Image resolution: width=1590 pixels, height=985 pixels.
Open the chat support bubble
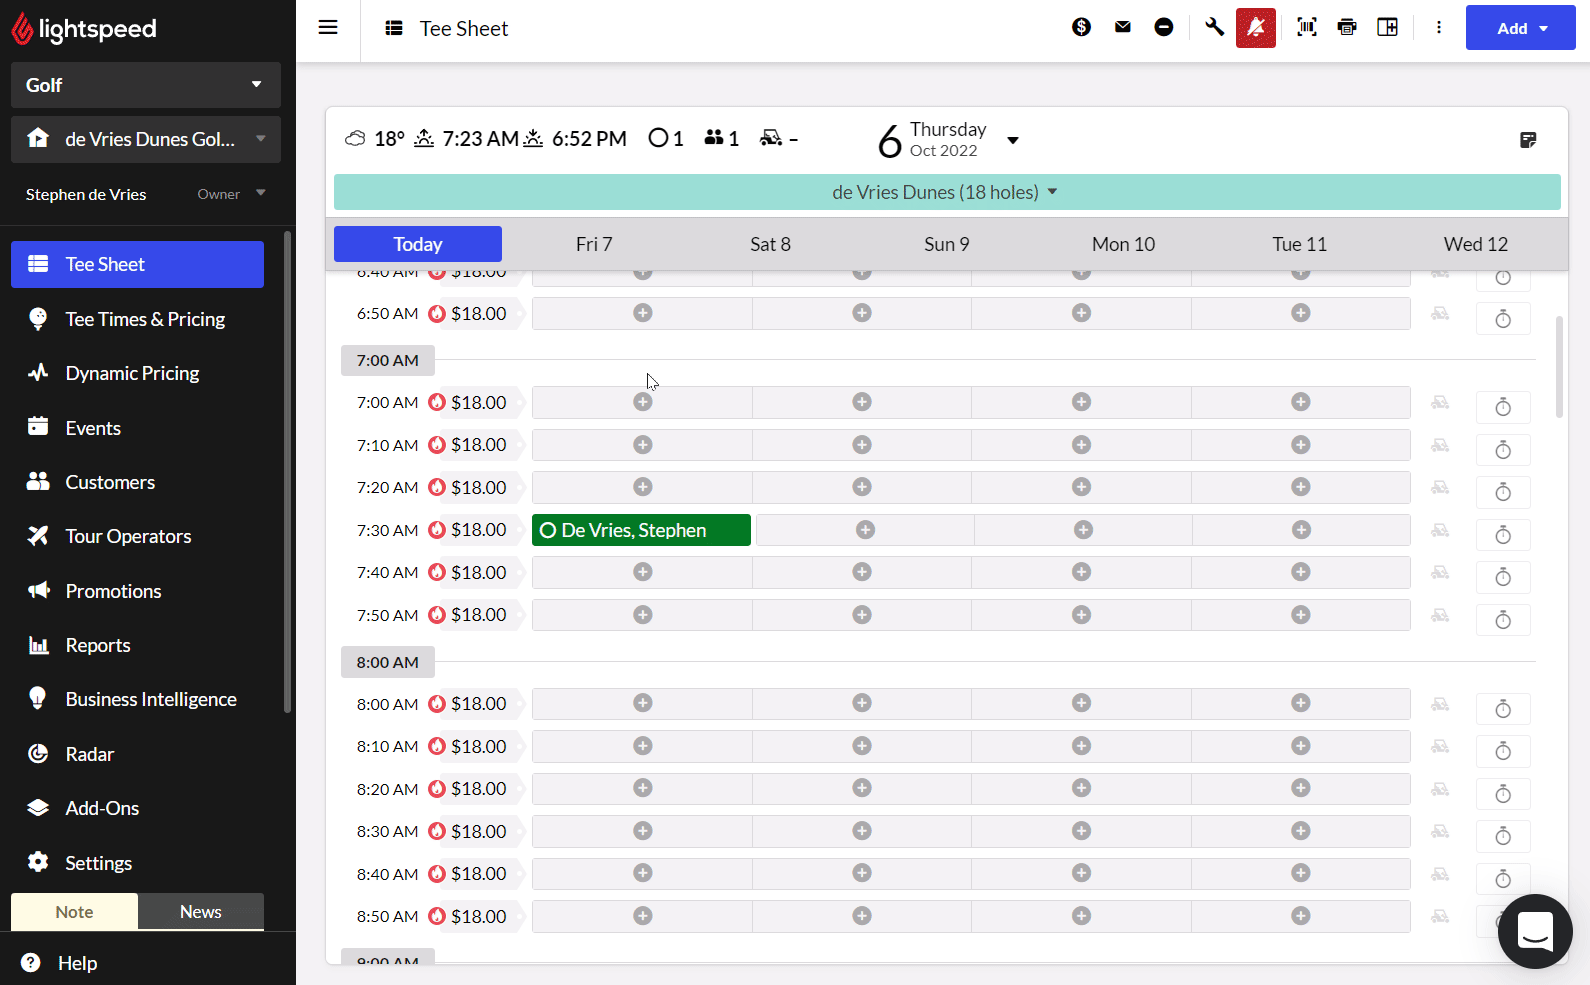pos(1535,931)
